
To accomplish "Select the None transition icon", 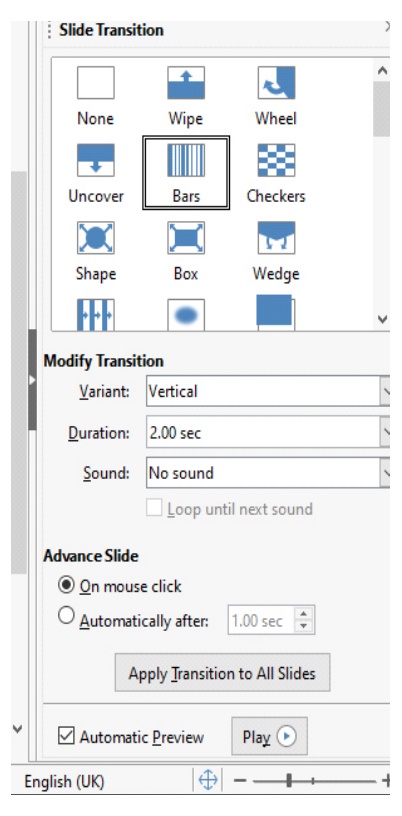I will tap(96, 83).
